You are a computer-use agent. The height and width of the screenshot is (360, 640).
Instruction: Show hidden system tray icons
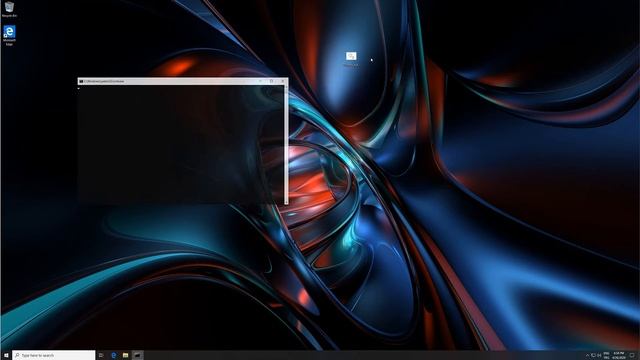(x=587, y=355)
